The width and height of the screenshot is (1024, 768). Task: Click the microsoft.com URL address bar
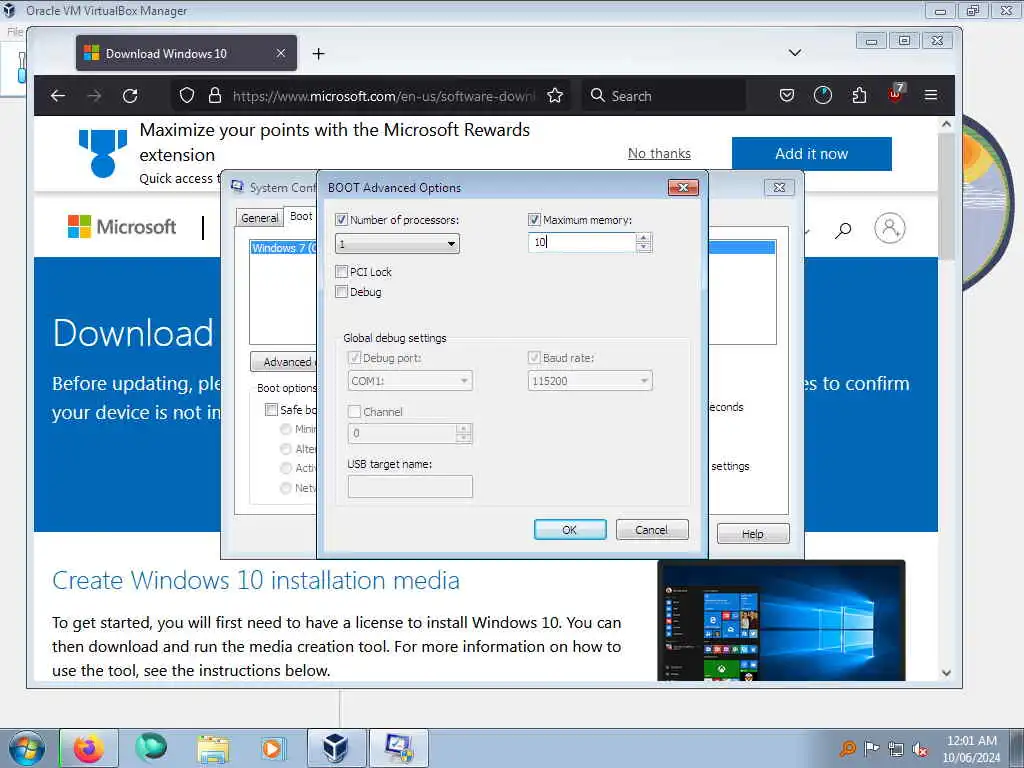(x=383, y=96)
